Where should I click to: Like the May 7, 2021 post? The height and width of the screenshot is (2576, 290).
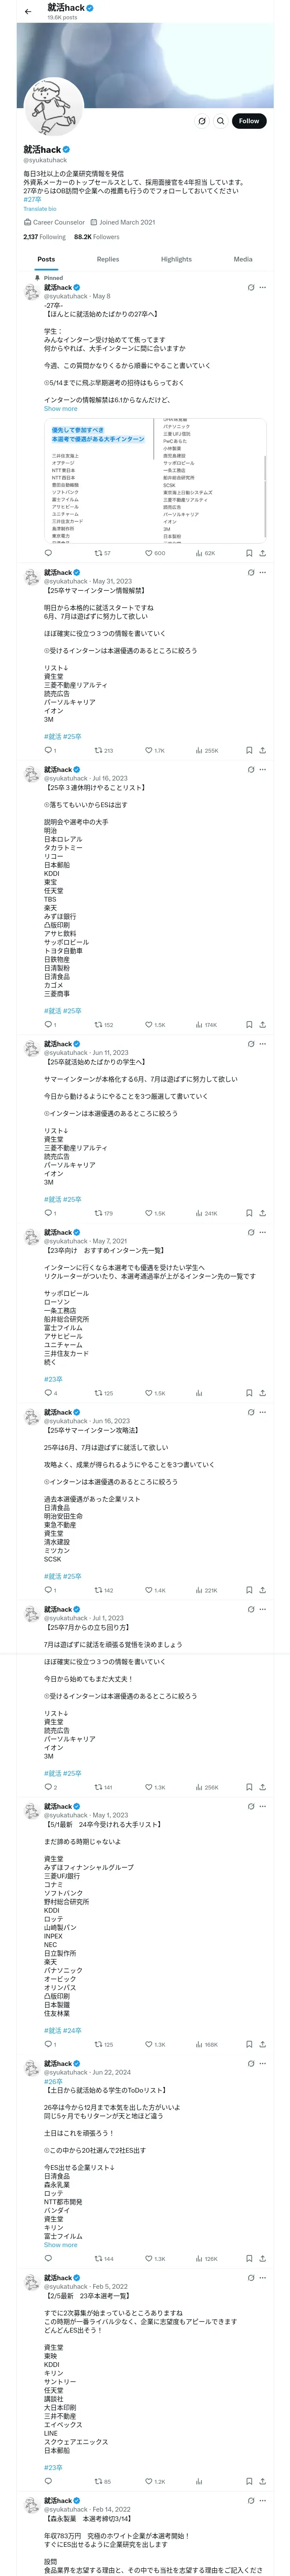click(149, 1393)
